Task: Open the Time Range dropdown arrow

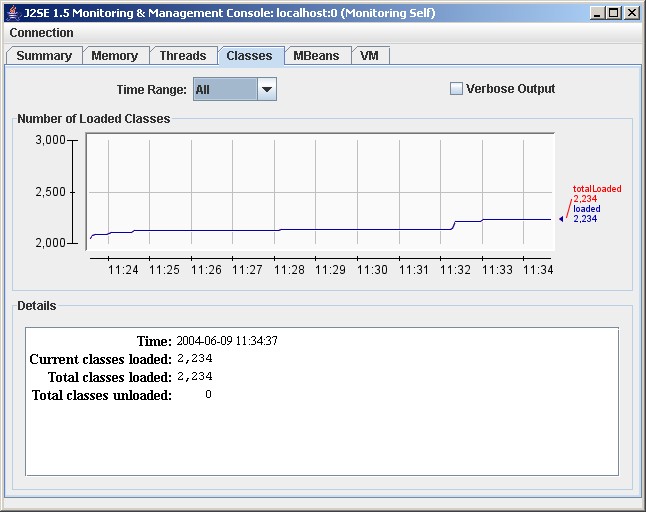Action: pos(266,89)
